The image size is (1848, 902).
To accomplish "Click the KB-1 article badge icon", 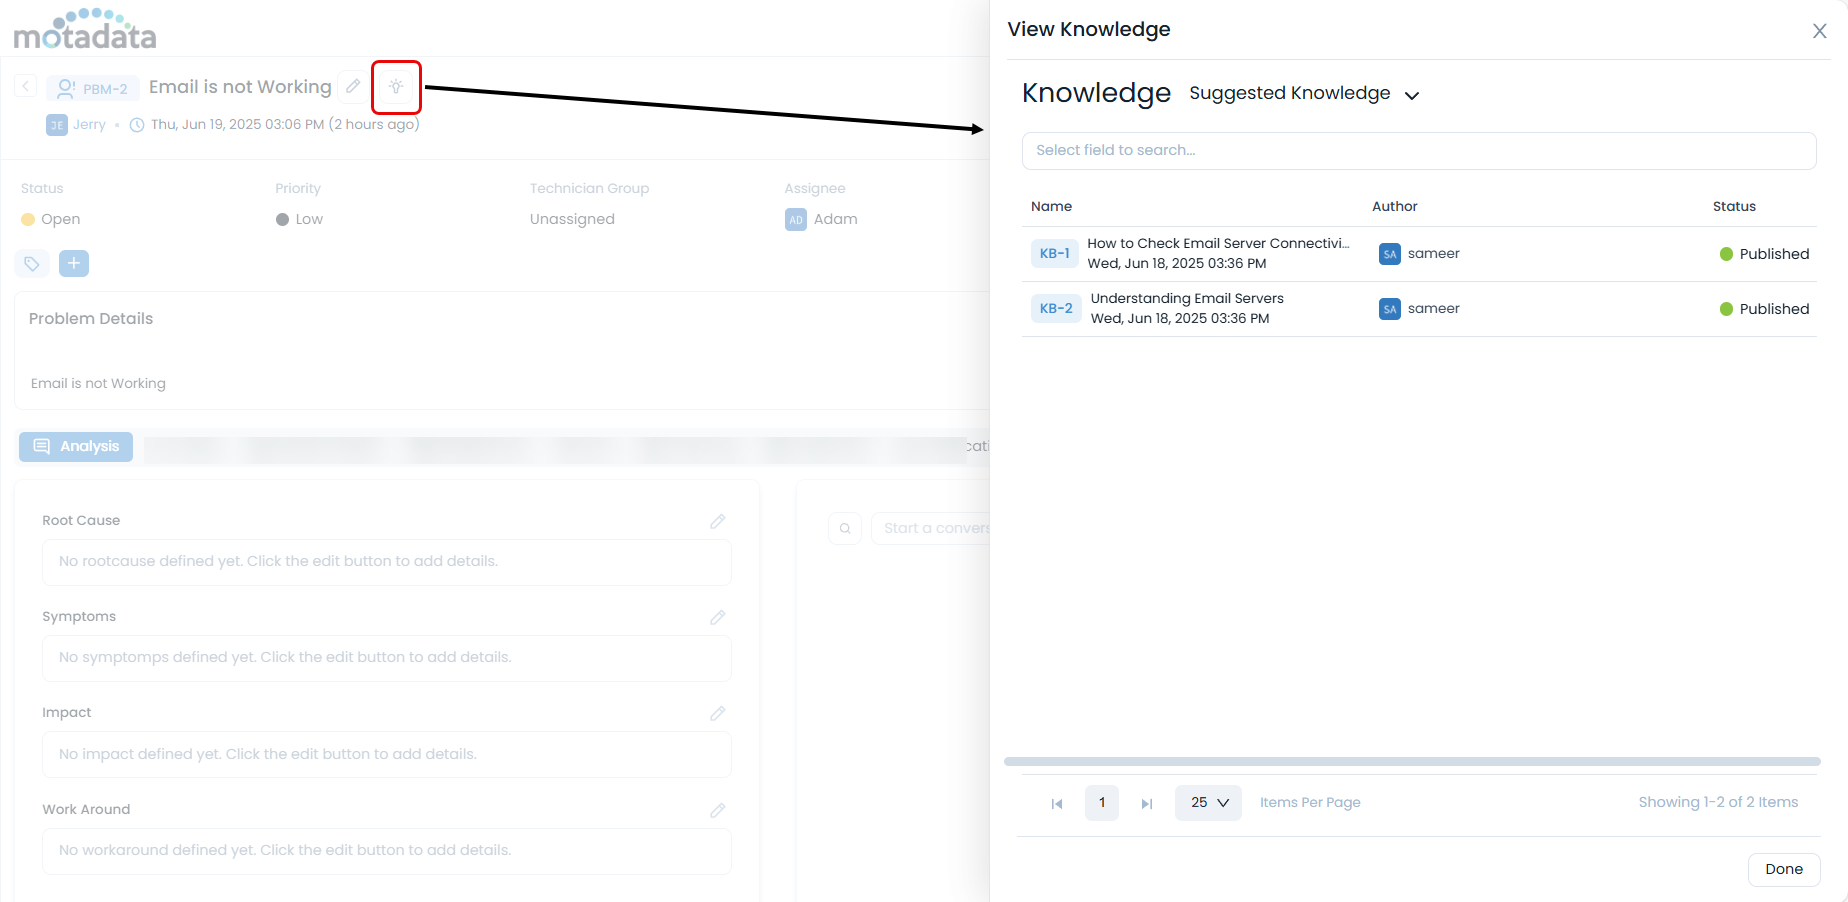I will (1053, 253).
